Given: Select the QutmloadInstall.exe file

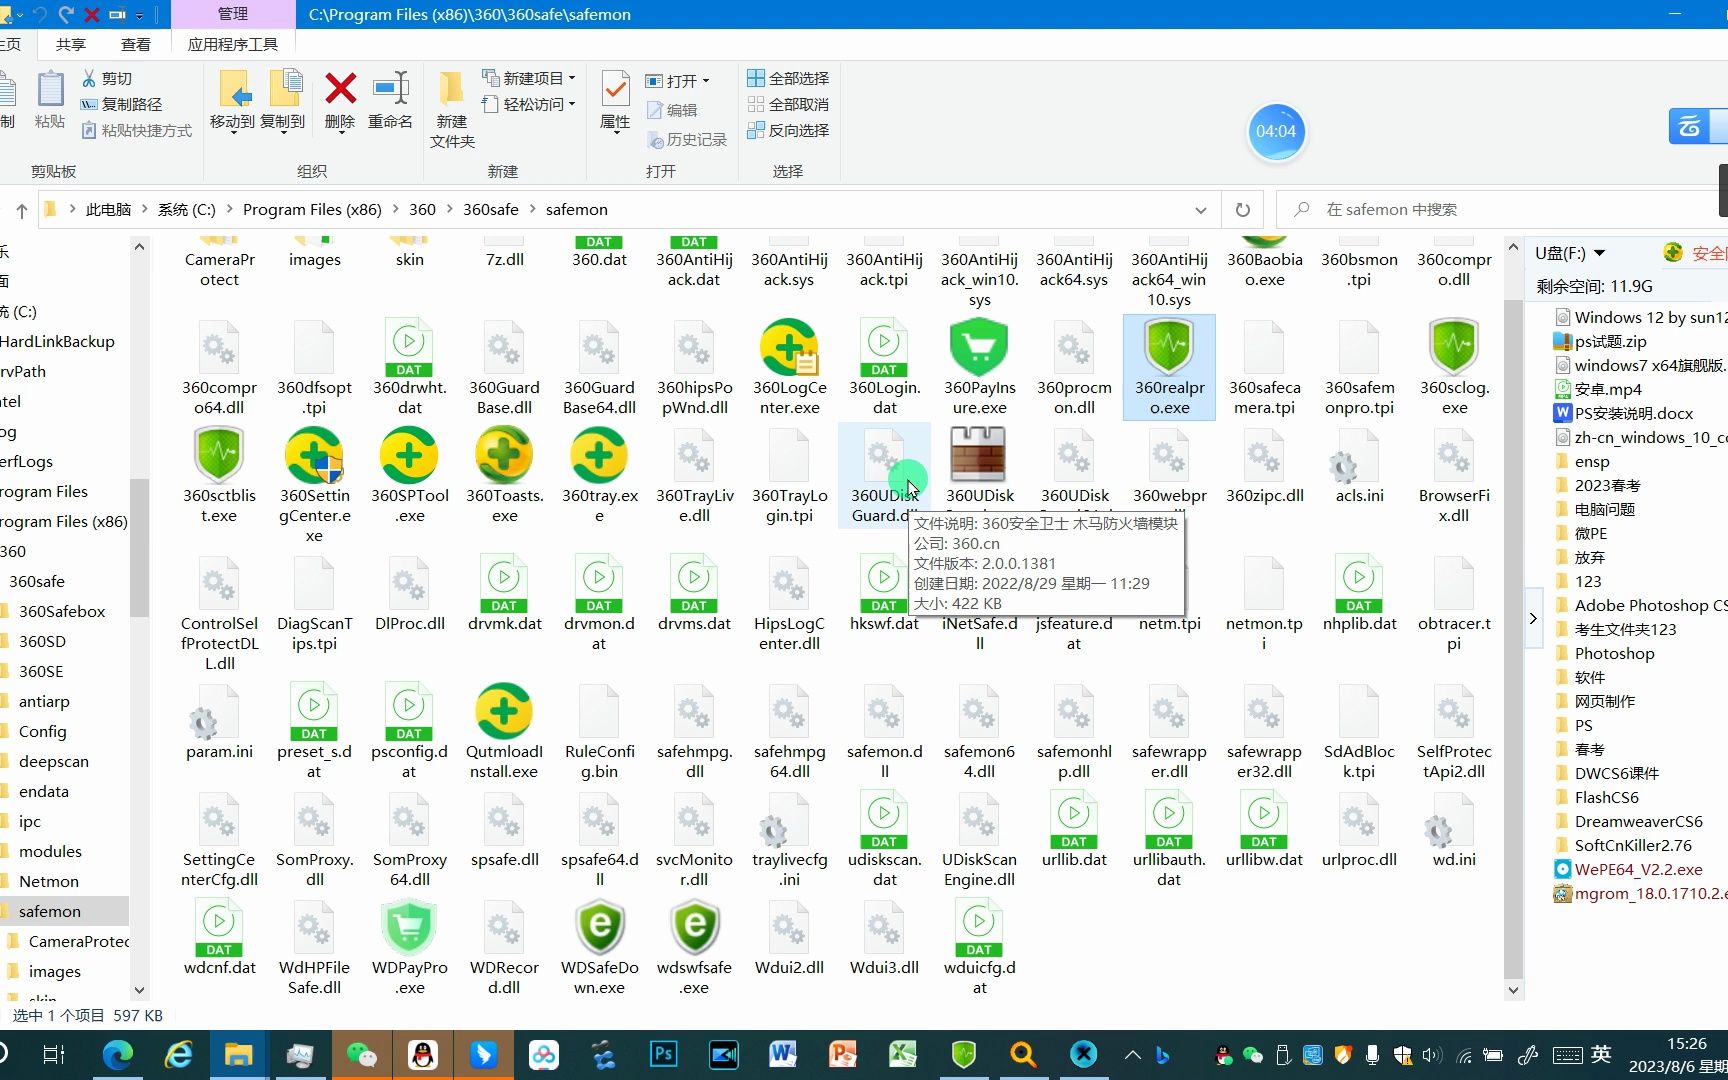Looking at the screenshot, I should [504, 732].
